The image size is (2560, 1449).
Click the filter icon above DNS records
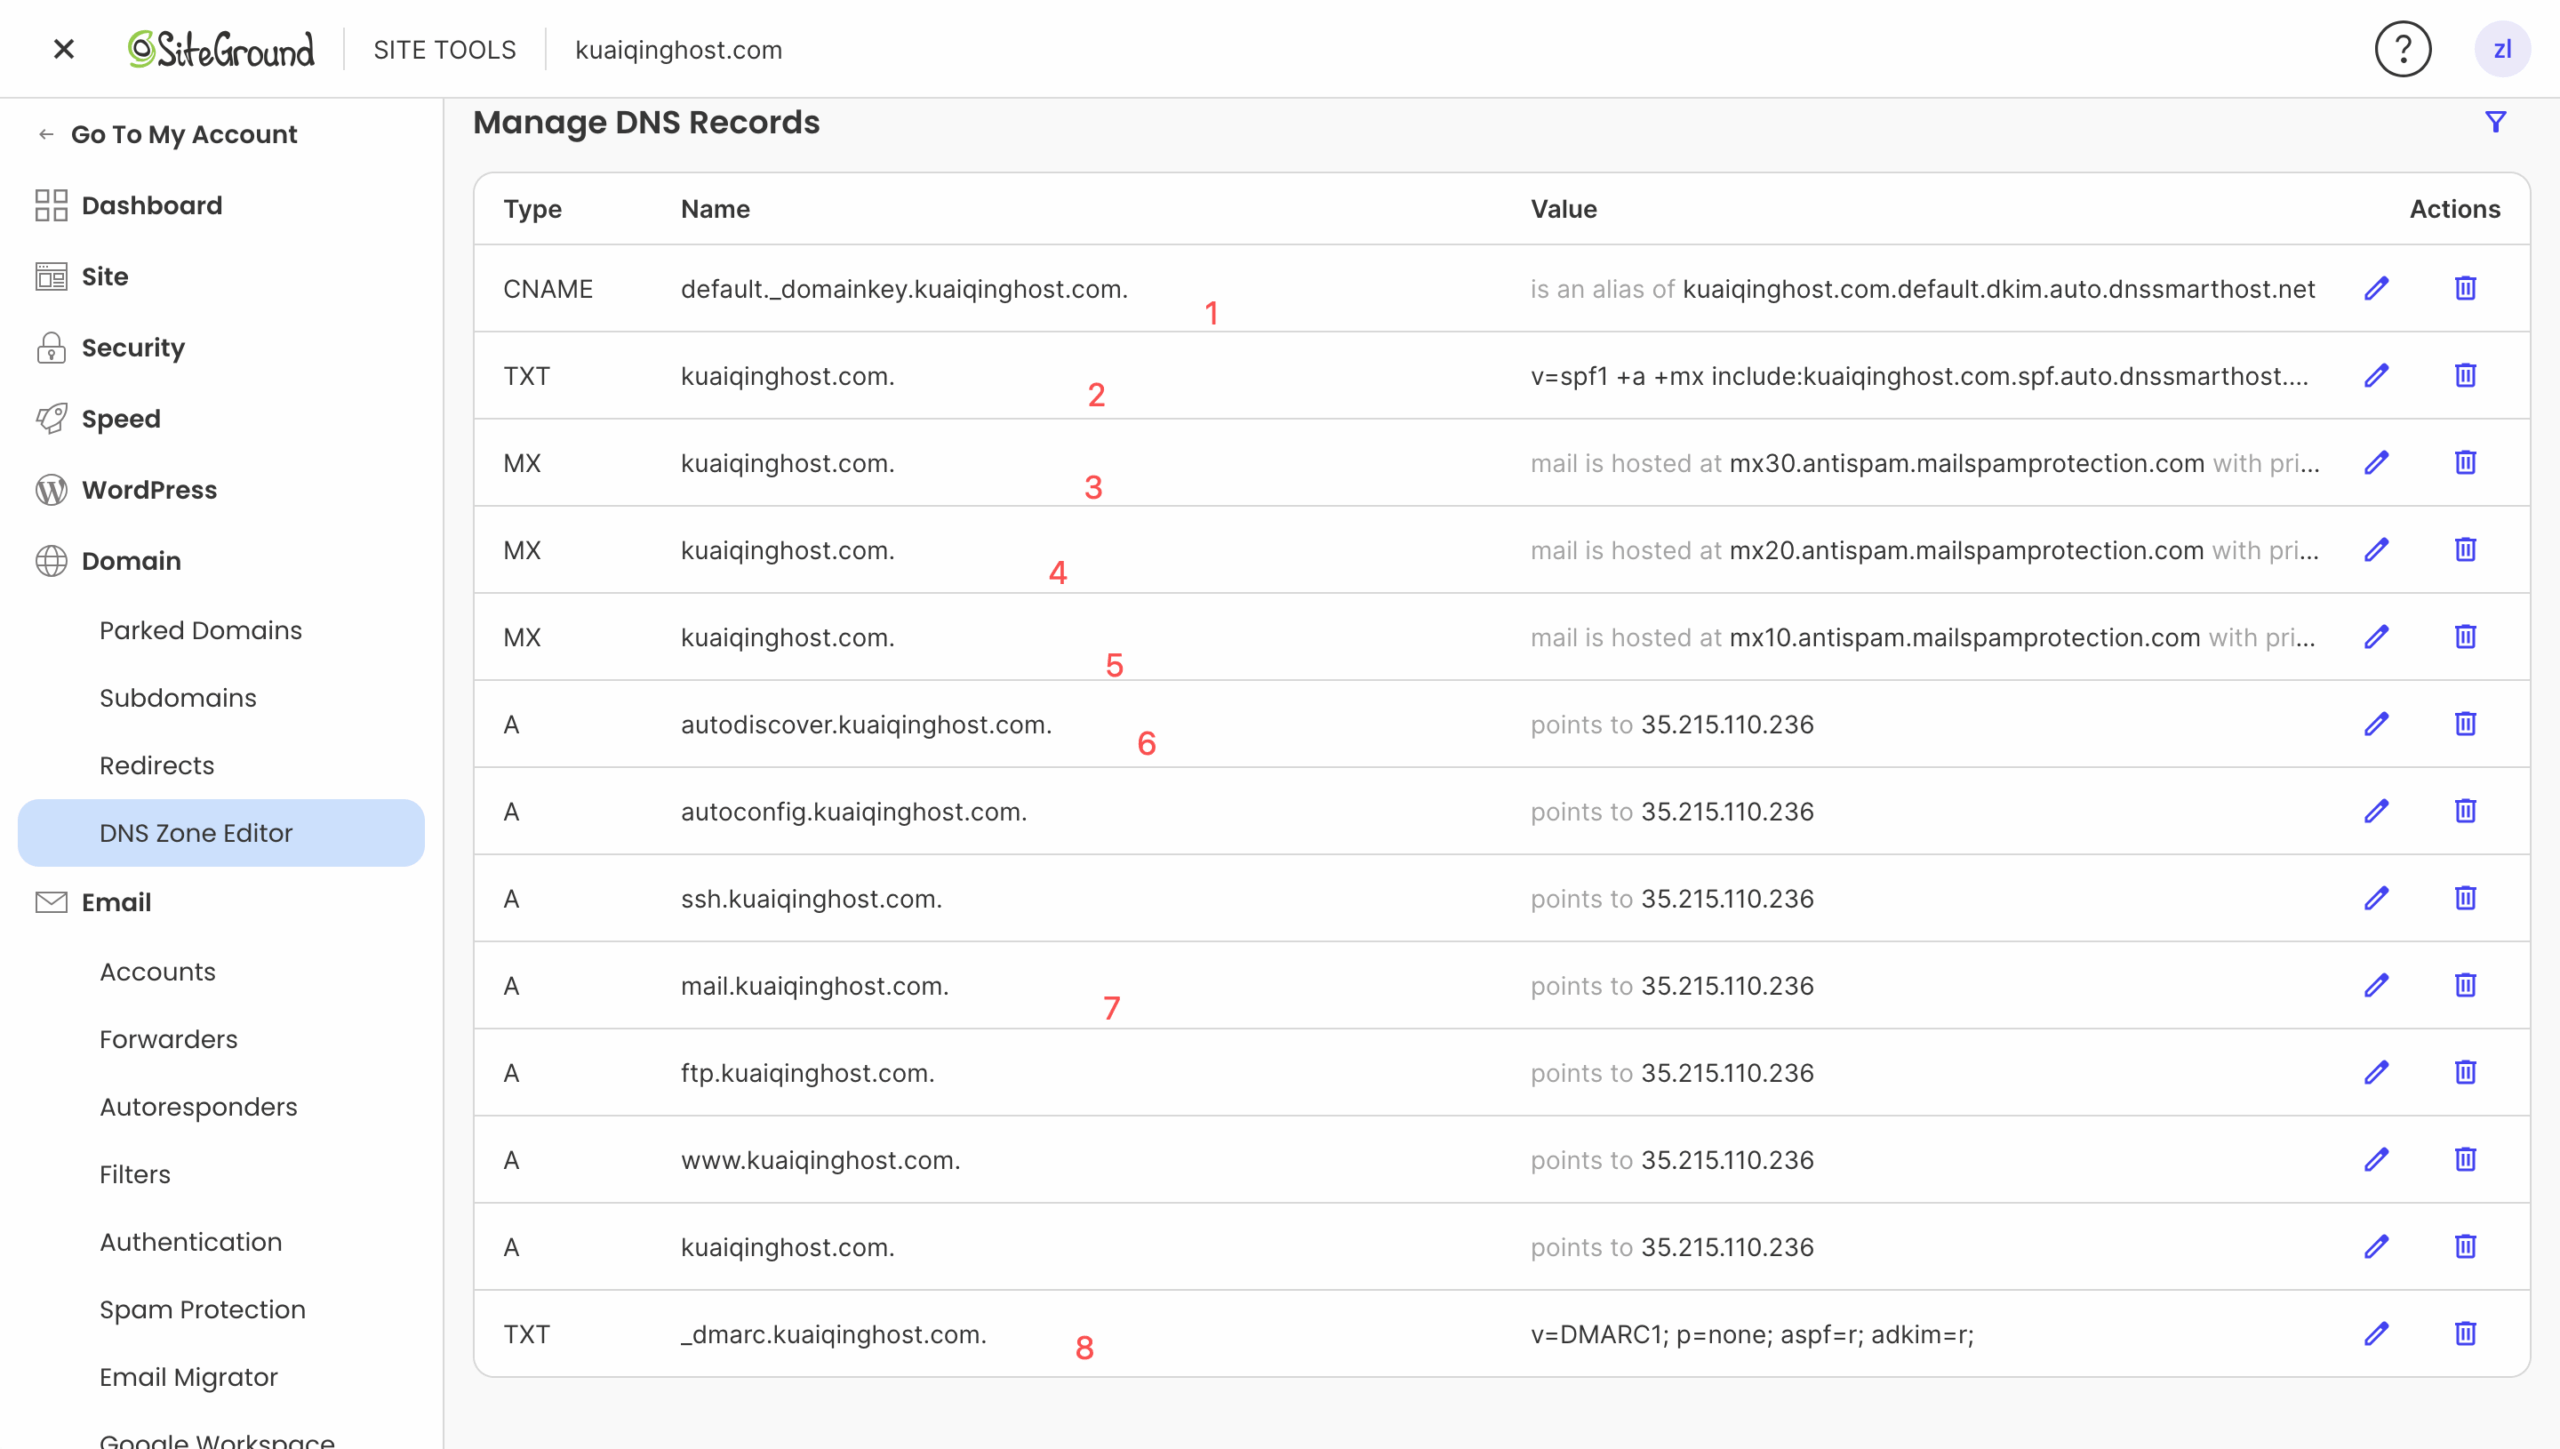click(2495, 122)
